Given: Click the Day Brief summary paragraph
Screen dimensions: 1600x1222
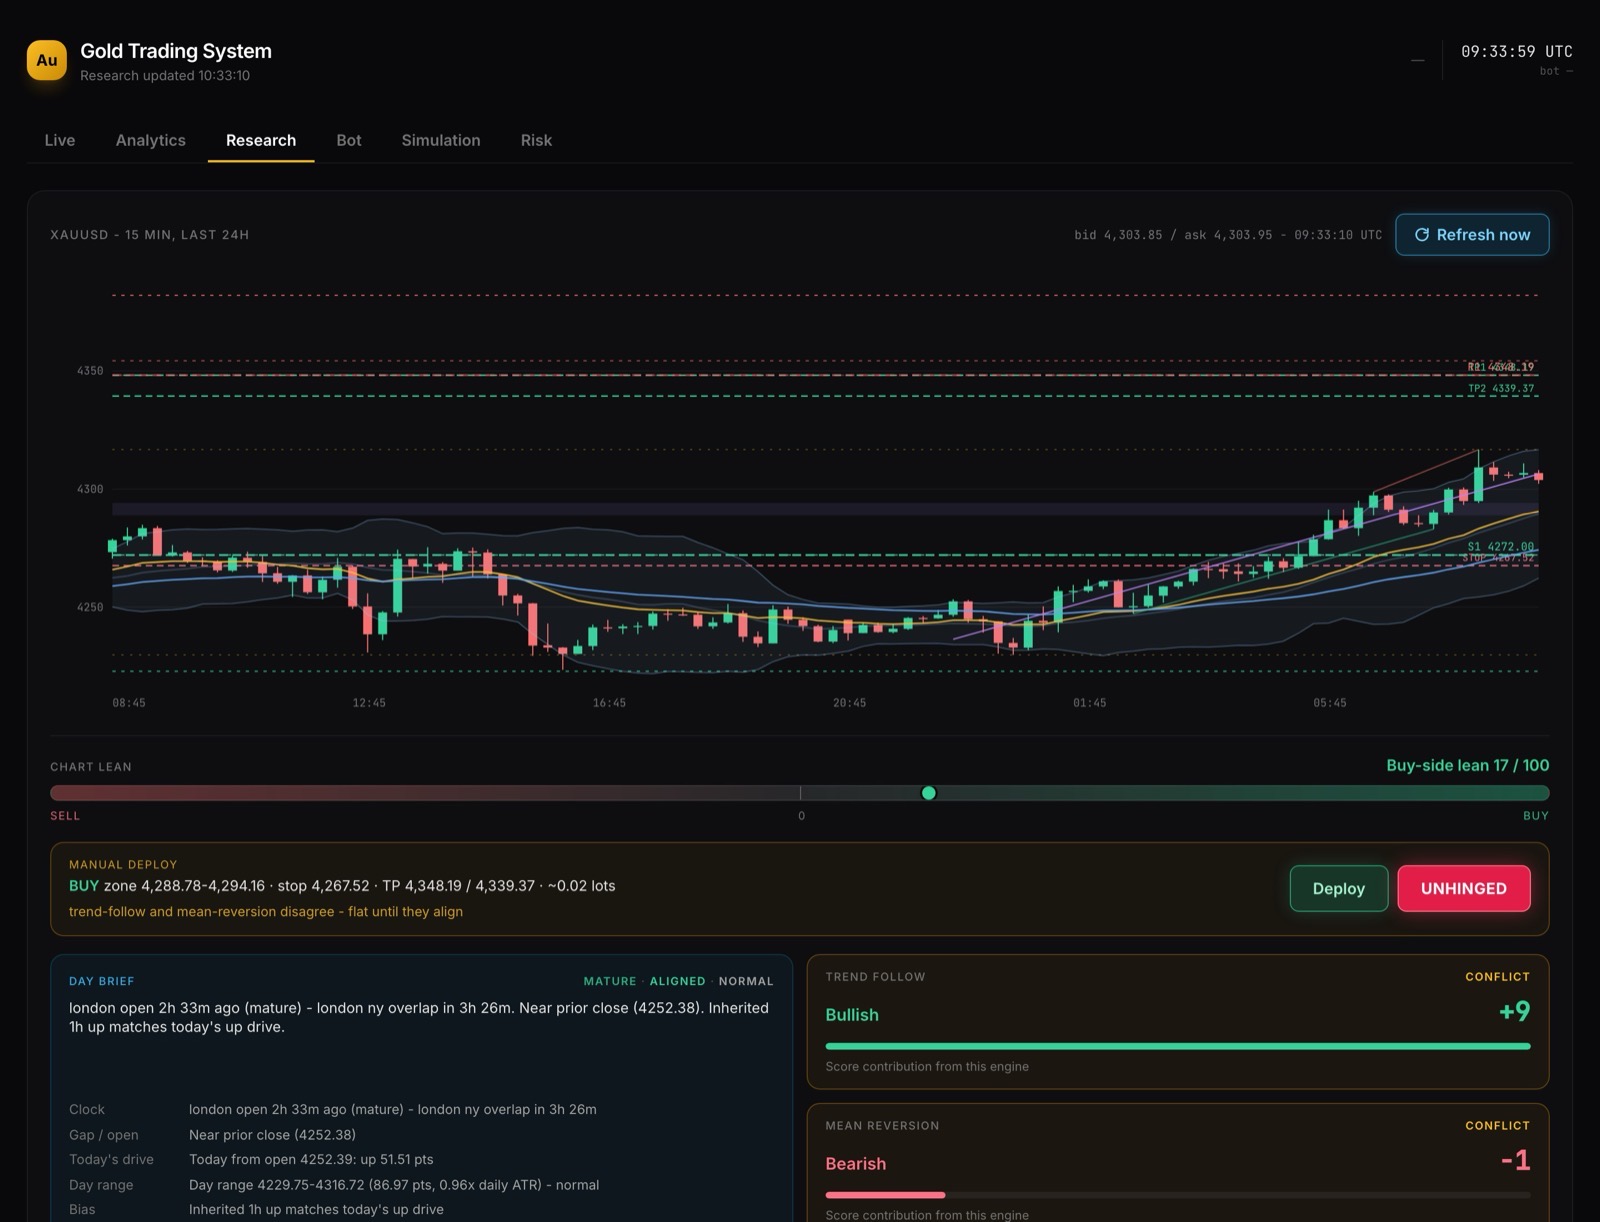Looking at the screenshot, I should pyautogui.click(x=419, y=1017).
